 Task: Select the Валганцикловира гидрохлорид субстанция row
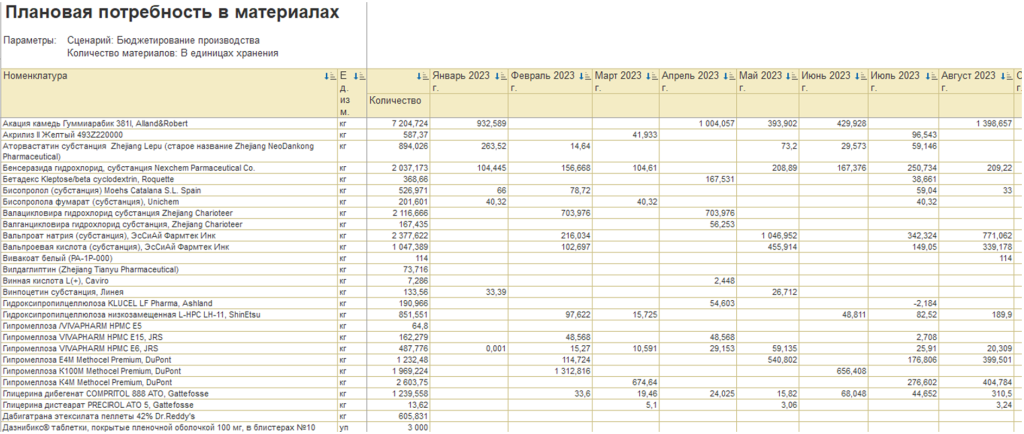point(511,224)
